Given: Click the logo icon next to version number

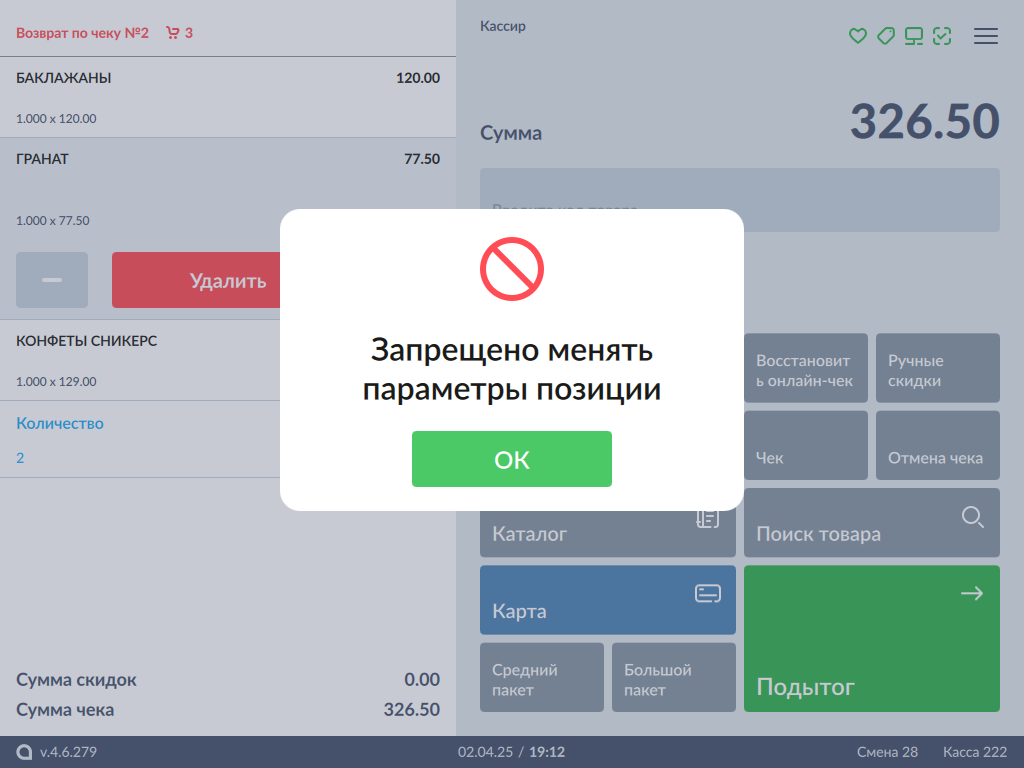Looking at the screenshot, I should pyautogui.click(x=24, y=752).
